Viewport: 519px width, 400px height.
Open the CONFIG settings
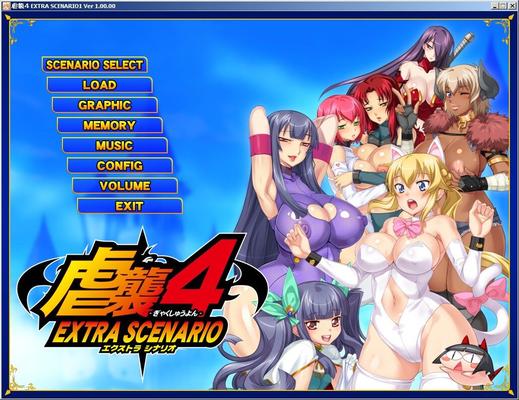[x=120, y=166]
